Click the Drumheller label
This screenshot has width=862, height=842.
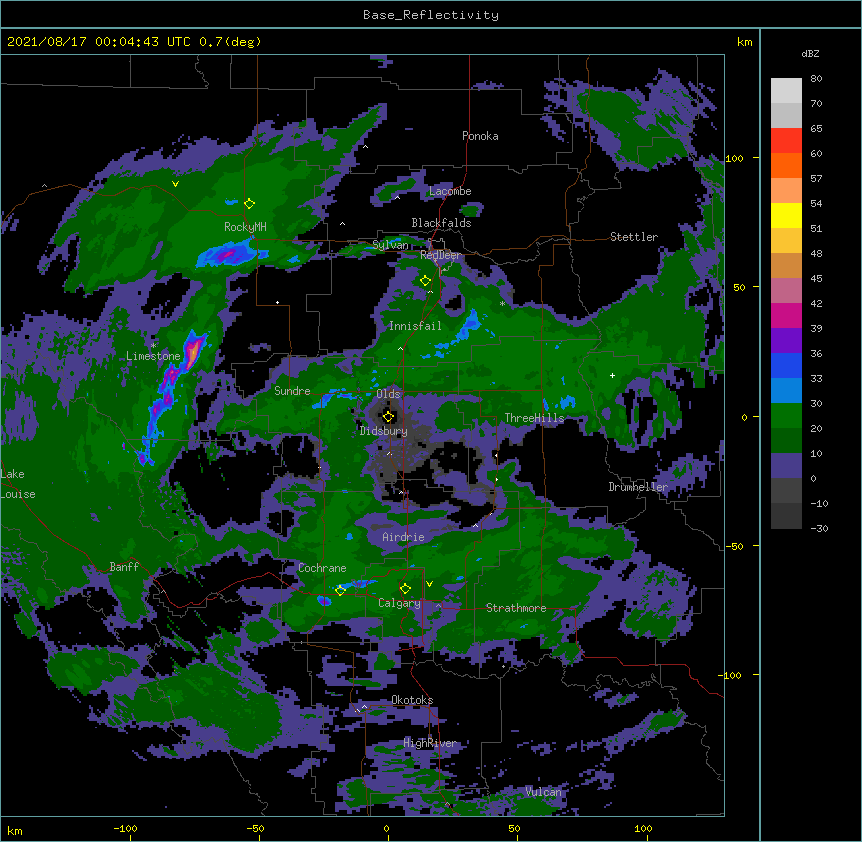tap(638, 487)
